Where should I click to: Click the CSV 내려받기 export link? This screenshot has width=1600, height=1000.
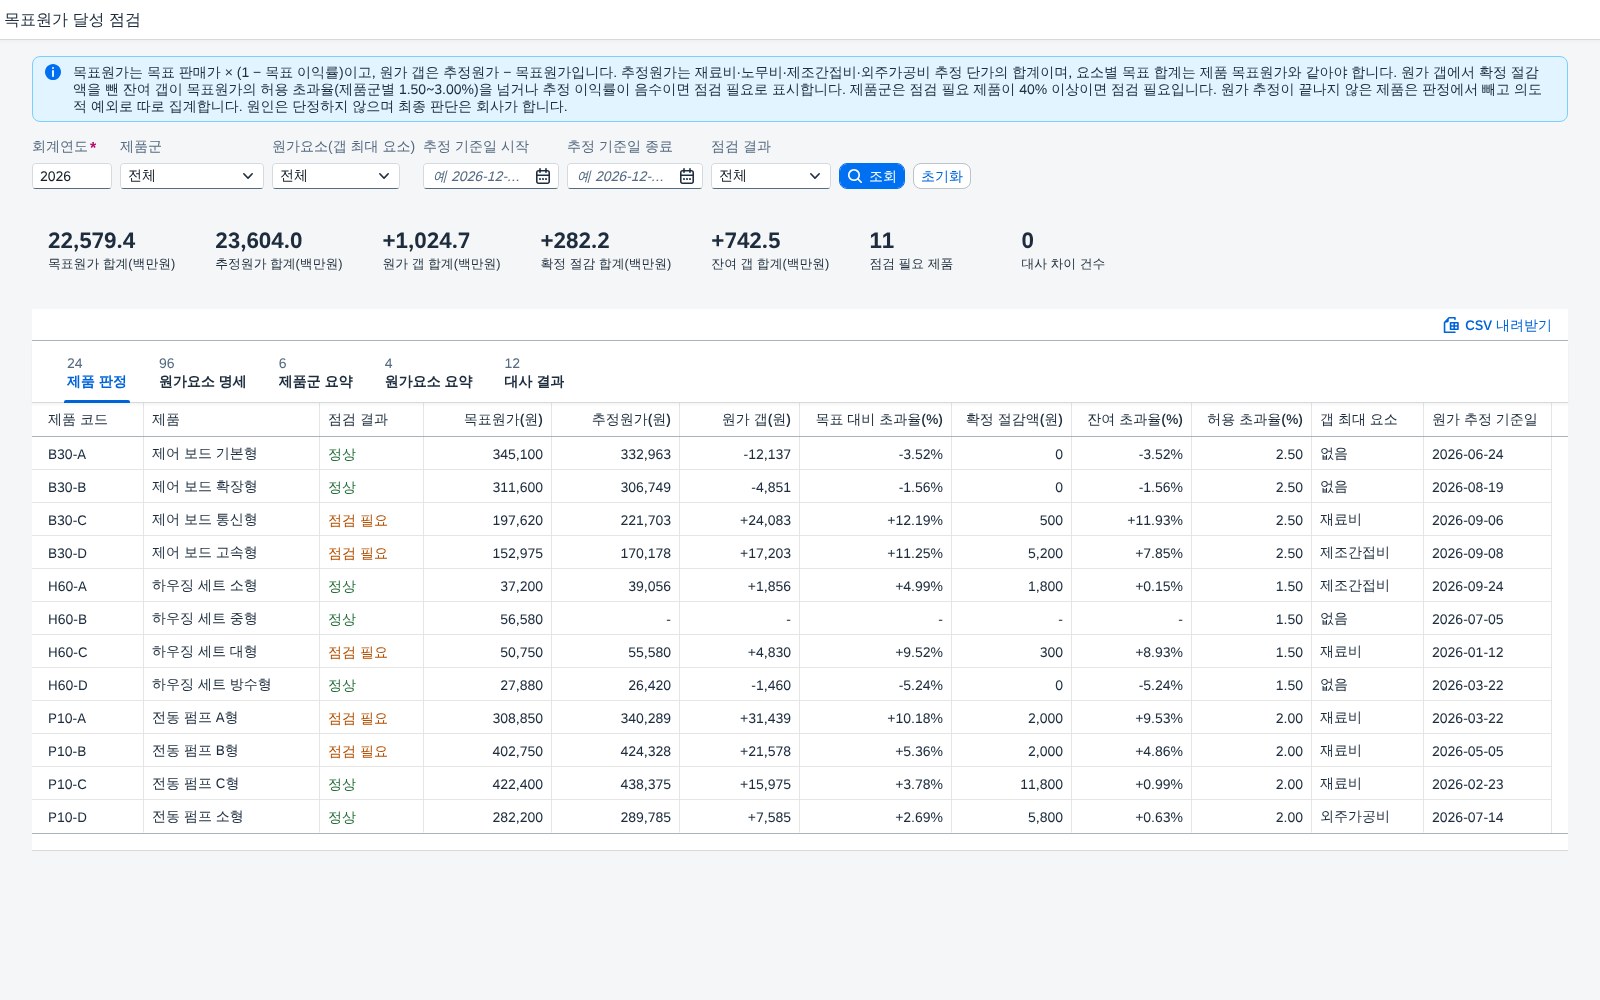[1497, 325]
